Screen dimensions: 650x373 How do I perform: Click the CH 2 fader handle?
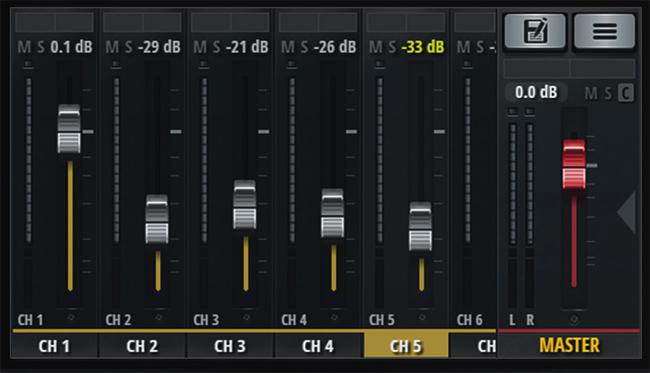click(x=157, y=219)
